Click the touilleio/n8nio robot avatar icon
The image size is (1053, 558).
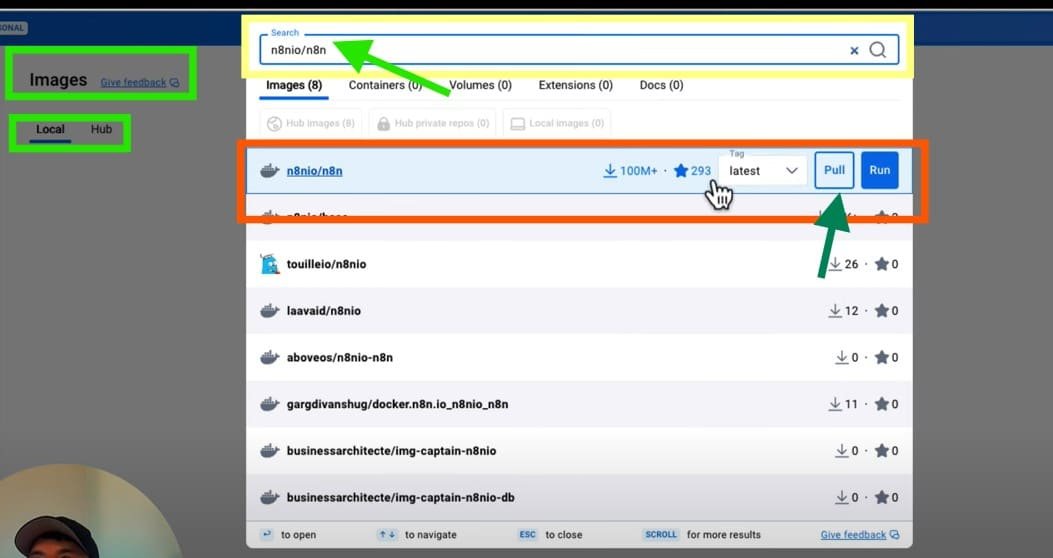[269, 264]
